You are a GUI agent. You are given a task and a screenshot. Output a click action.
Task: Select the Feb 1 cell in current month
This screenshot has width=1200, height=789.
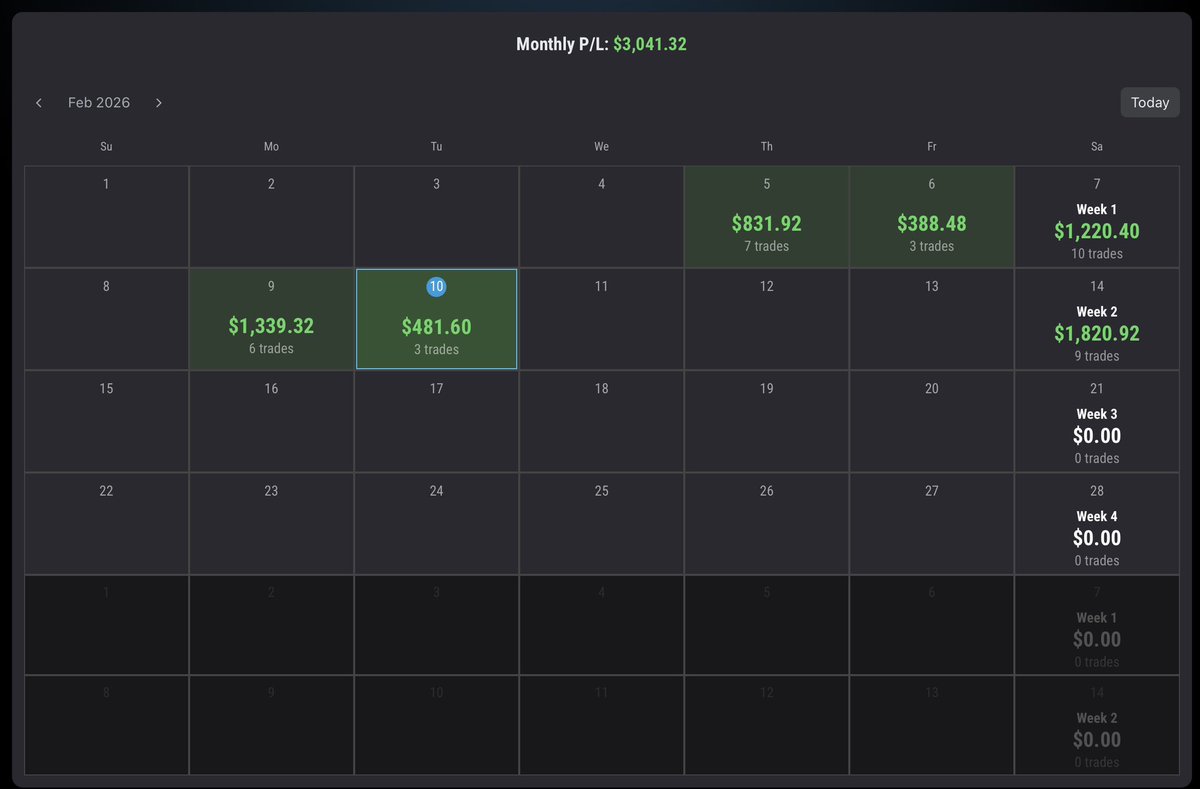click(107, 217)
